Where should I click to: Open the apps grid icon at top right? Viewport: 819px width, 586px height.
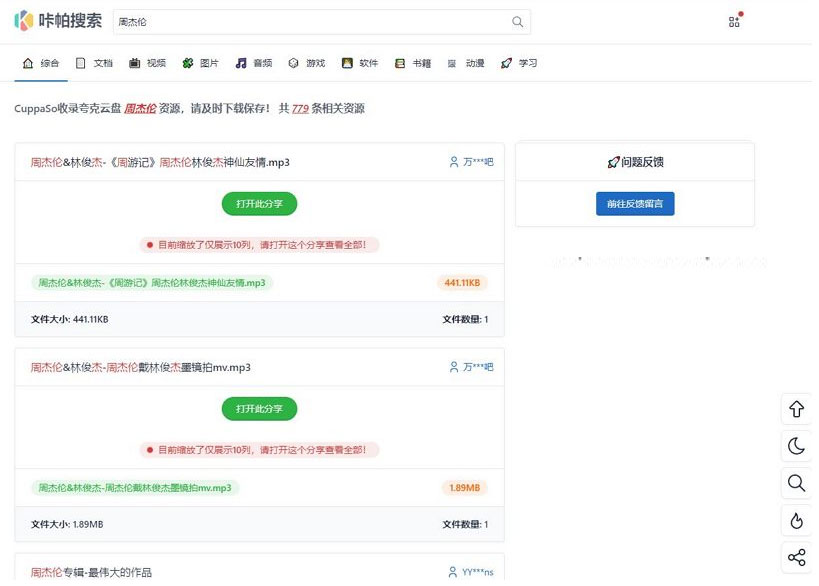tap(734, 21)
